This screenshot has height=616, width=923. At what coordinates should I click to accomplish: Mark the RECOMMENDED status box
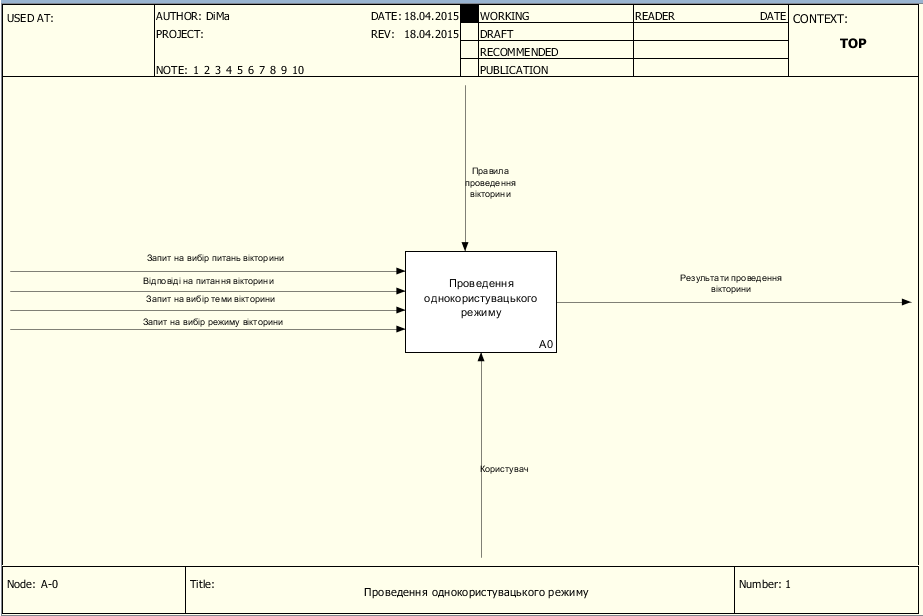point(469,50)
